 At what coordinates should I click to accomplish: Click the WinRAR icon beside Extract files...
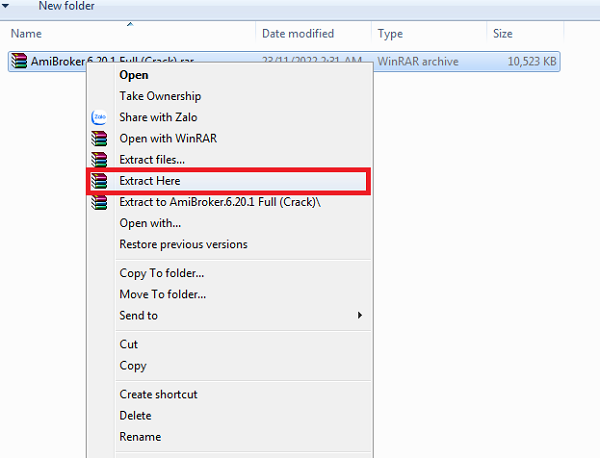[x=99, y=160]
